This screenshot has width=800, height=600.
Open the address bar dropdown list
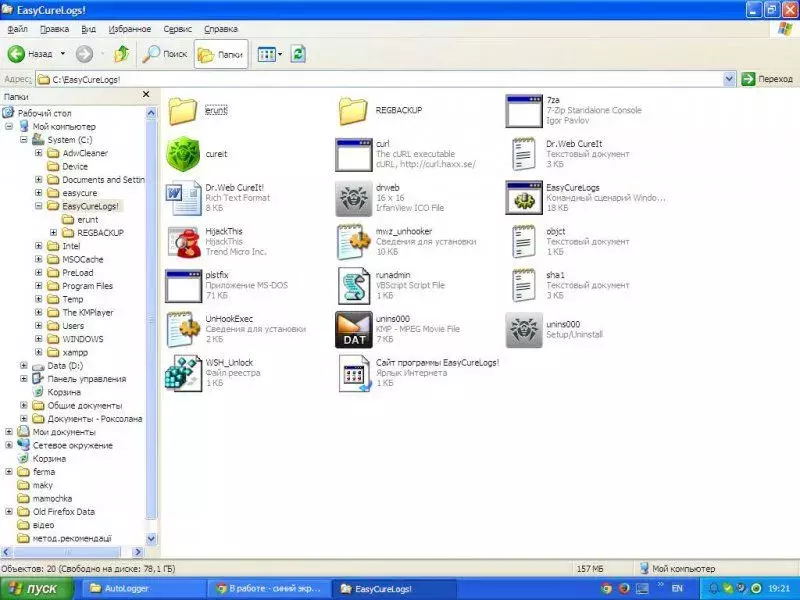[729, 79]
